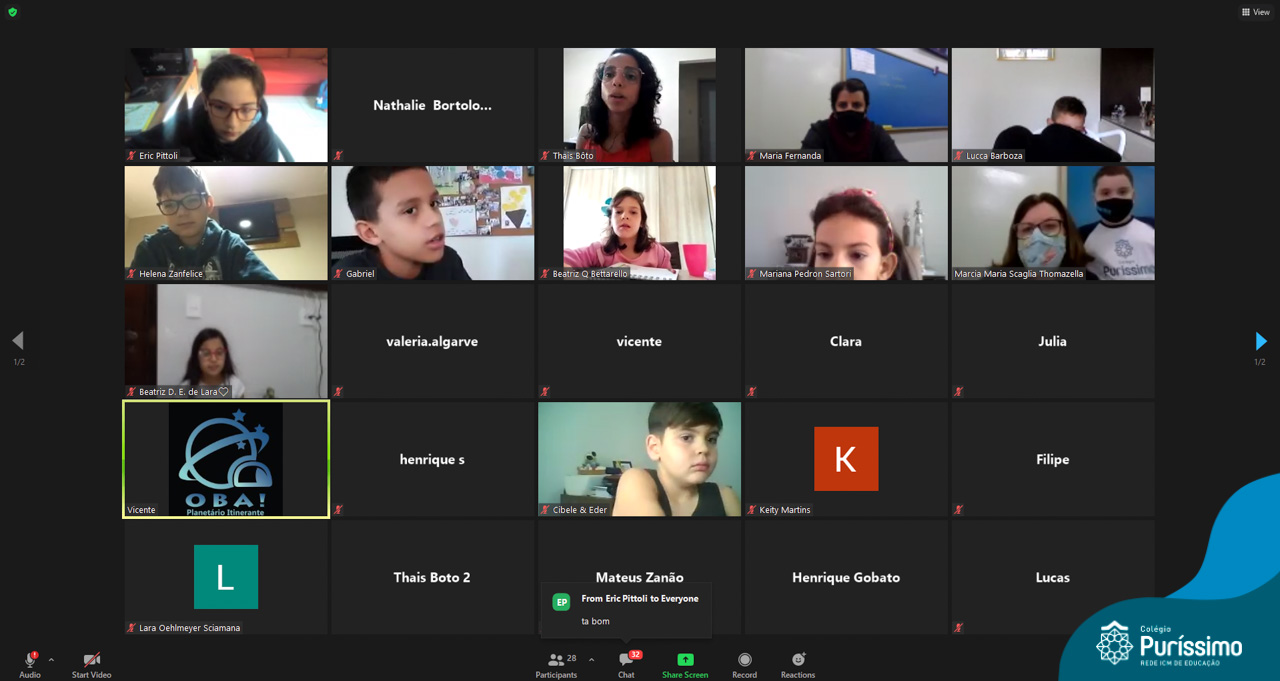Click Lara Oehlmeyer Sciamana's L avatar tile

point(226,577)
